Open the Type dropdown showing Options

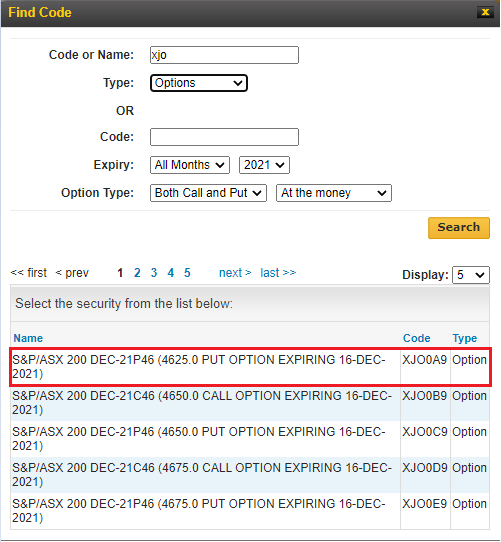(x=199, y=83)
